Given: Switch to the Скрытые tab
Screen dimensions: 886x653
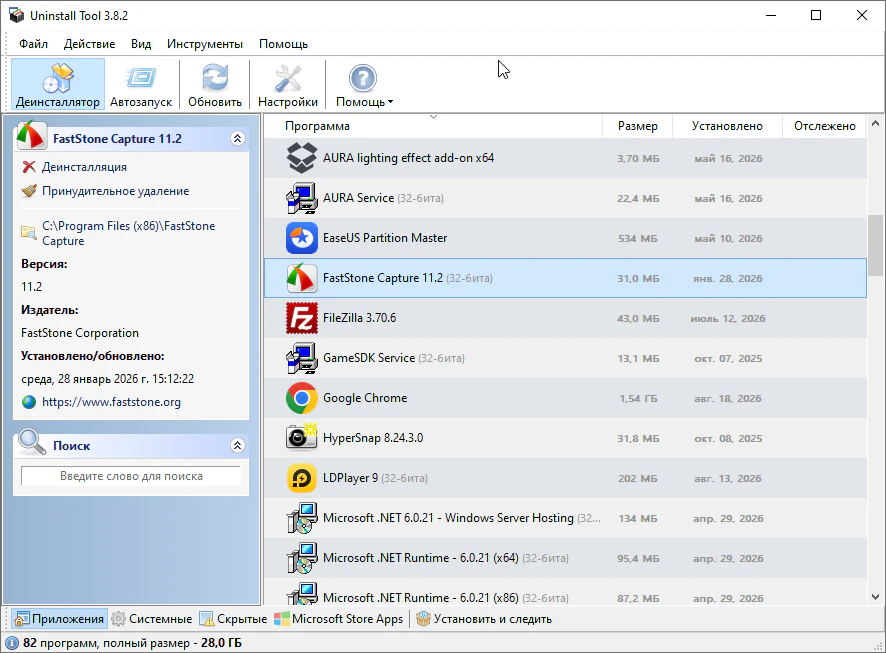Looking at the screenshot, I should point(233,619).
